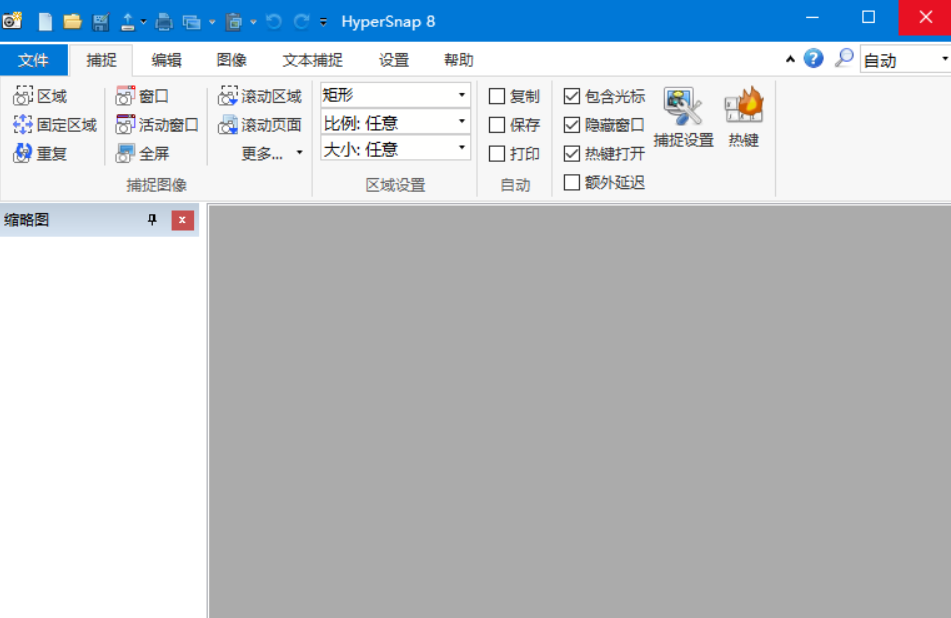The height and width of the screenshot is (618, 951).
Task: Click the Upload icon in the title bar
Action: click(127, 22)
